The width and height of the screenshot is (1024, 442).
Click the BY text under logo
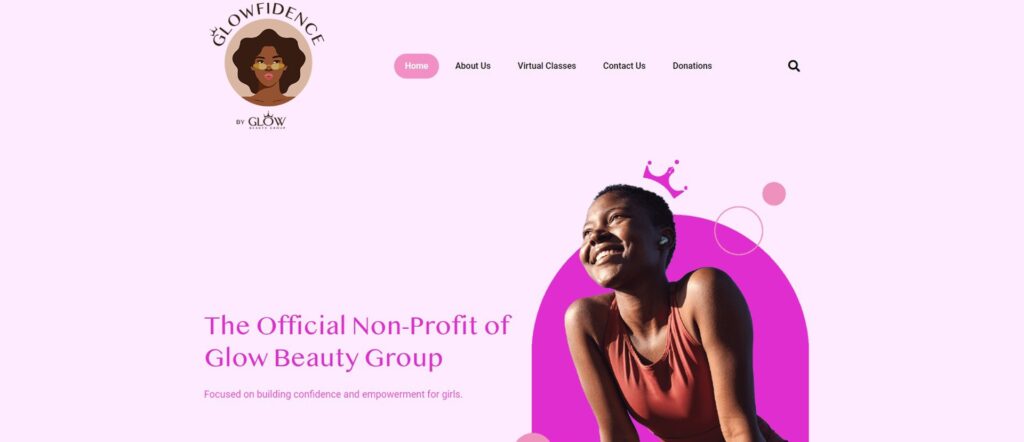pyautogui.click(x=240, y=122)
